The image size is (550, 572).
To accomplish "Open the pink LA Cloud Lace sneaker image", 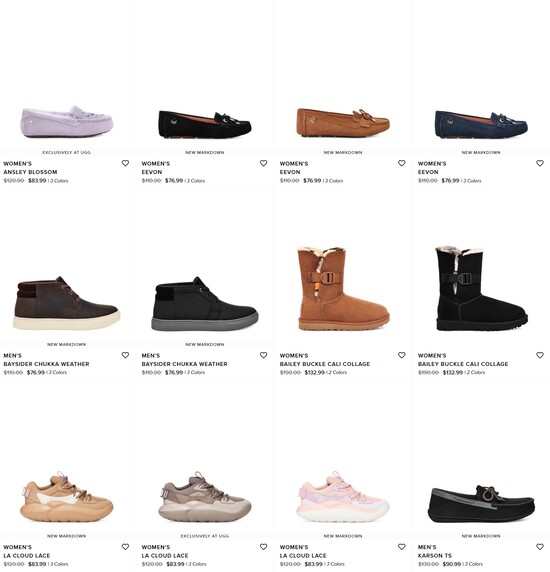I will (343, 496).
